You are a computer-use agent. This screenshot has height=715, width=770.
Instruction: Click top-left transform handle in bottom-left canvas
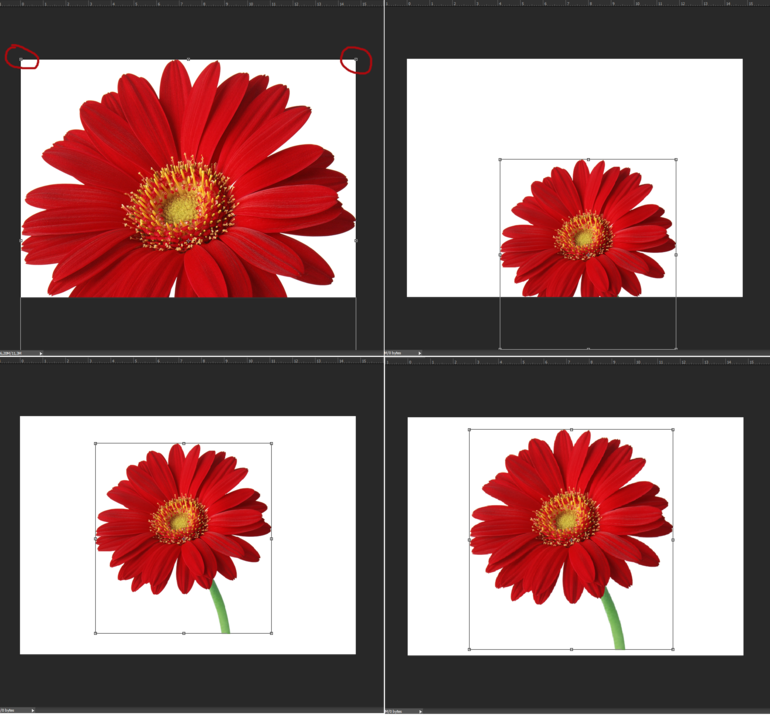(96, 443)
